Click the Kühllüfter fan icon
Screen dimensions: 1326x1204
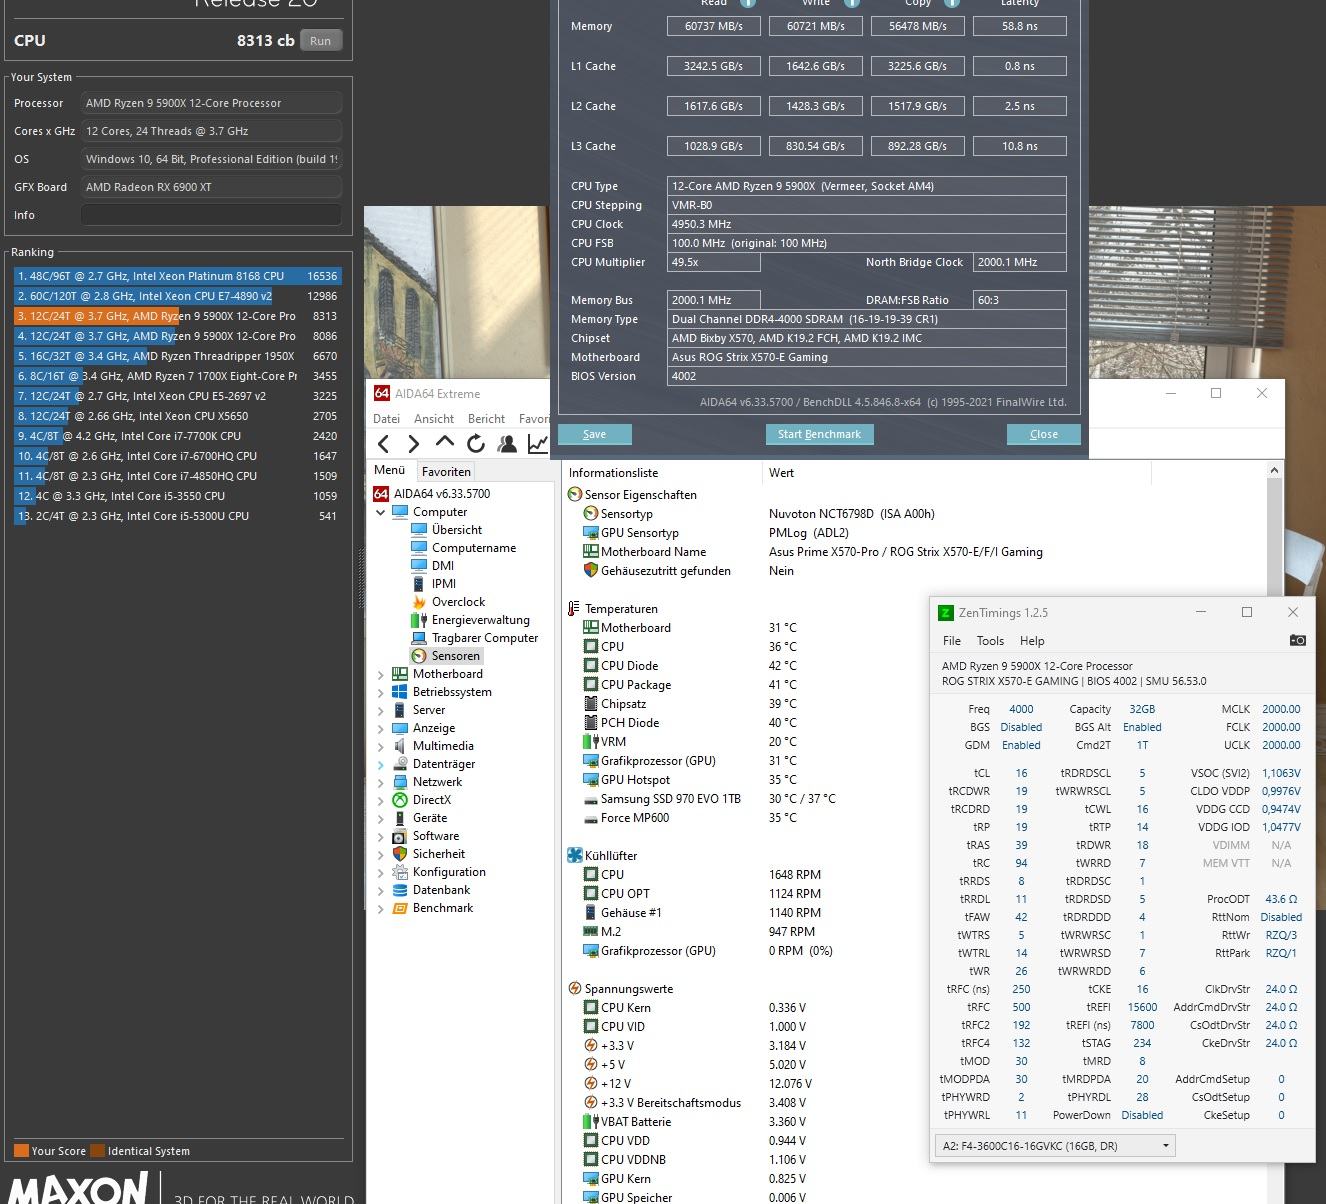(x=575, y=856)
